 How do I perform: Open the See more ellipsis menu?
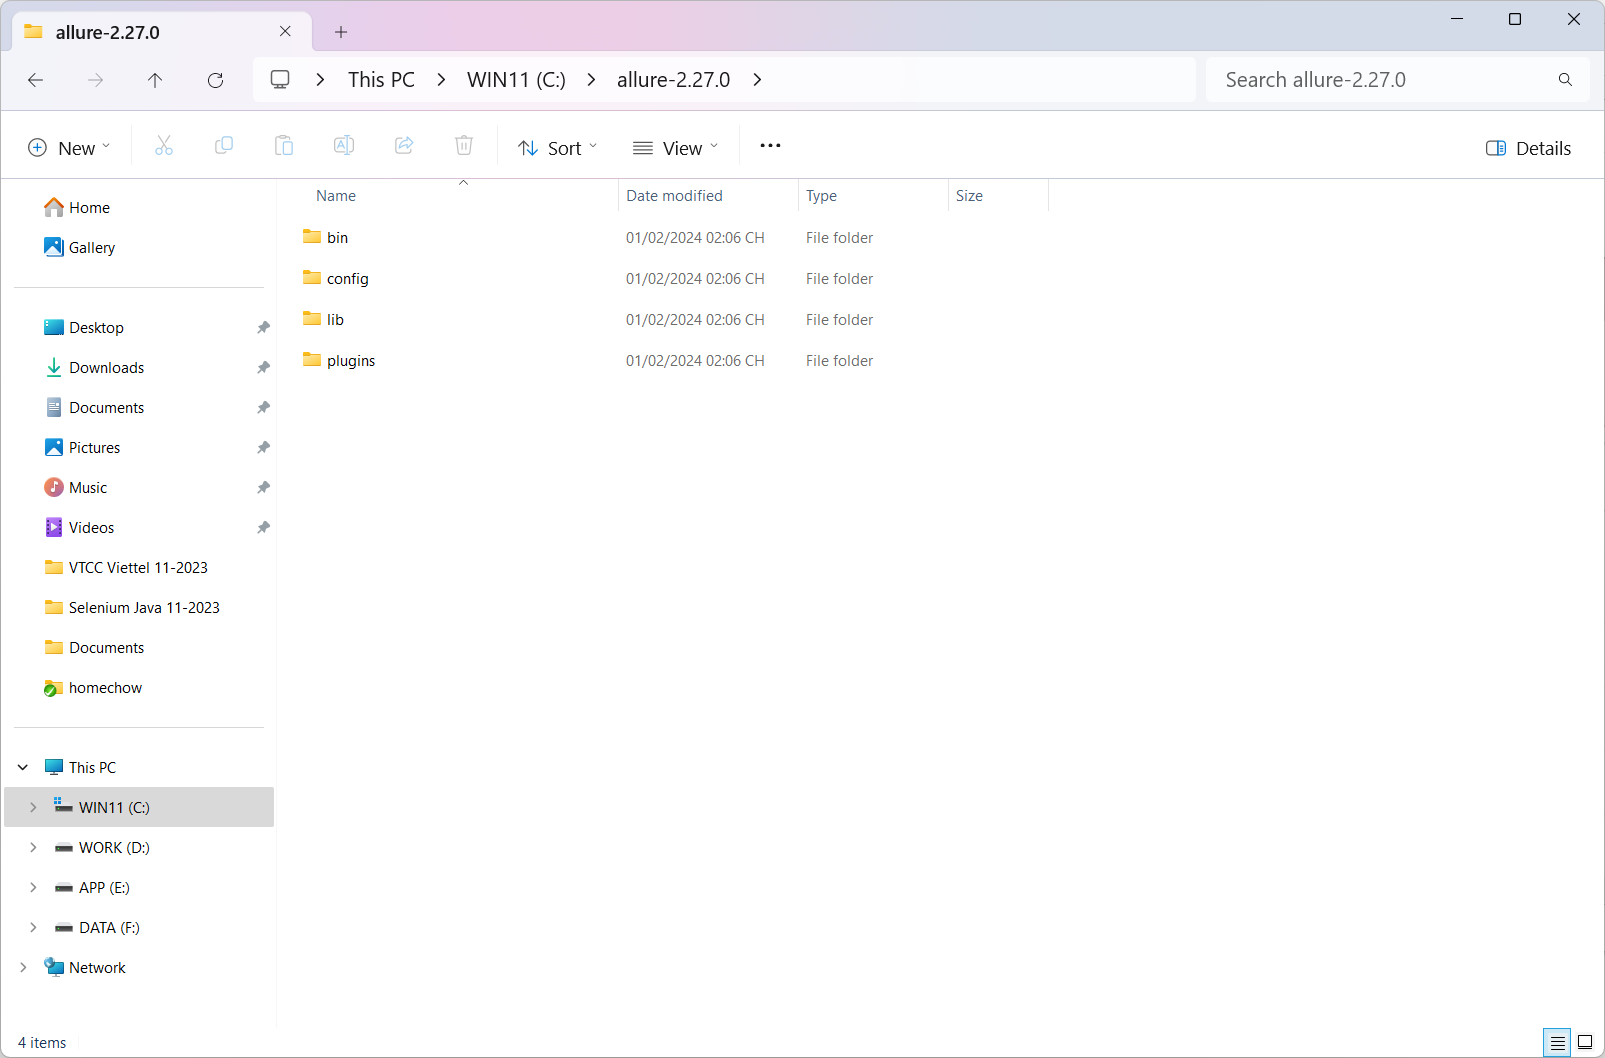(x=770, y=146)
